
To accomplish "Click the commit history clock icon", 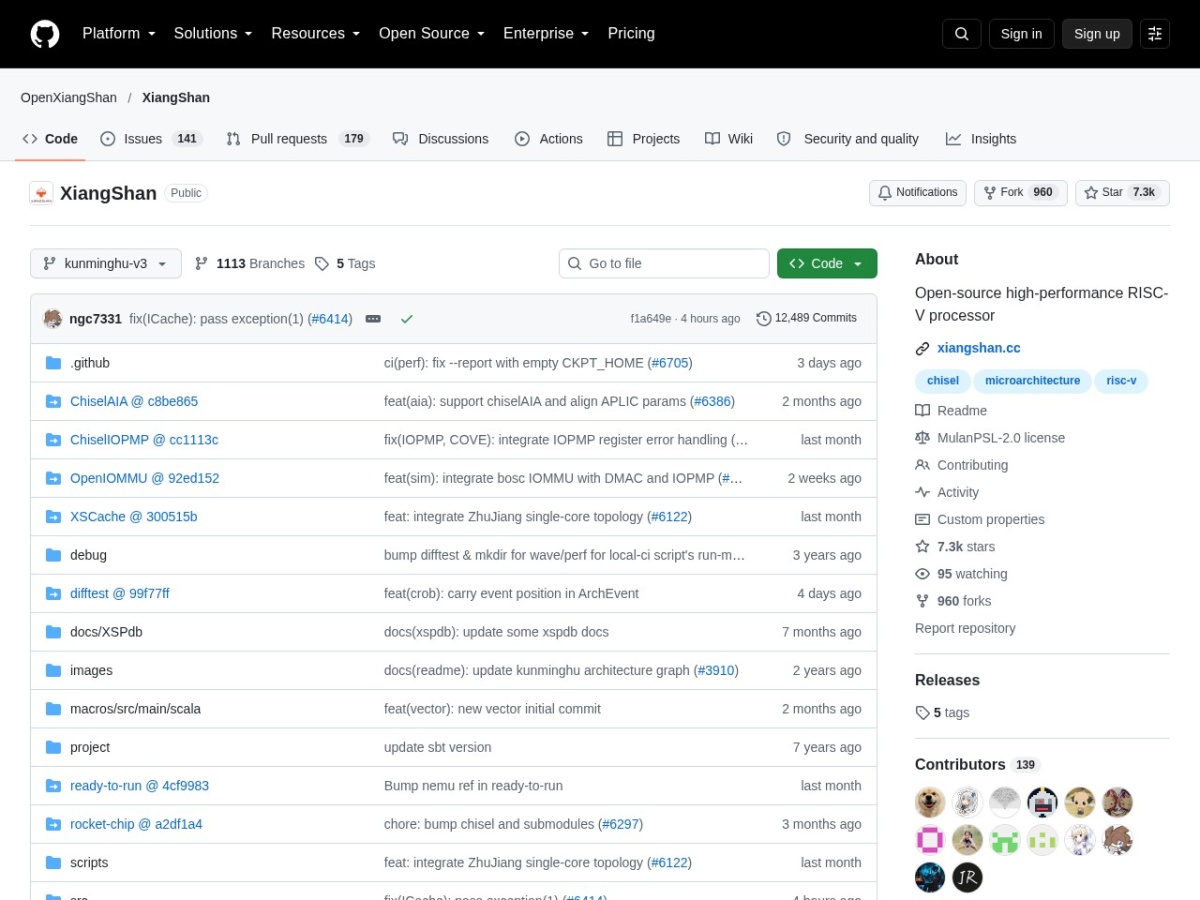I will 764,319.
